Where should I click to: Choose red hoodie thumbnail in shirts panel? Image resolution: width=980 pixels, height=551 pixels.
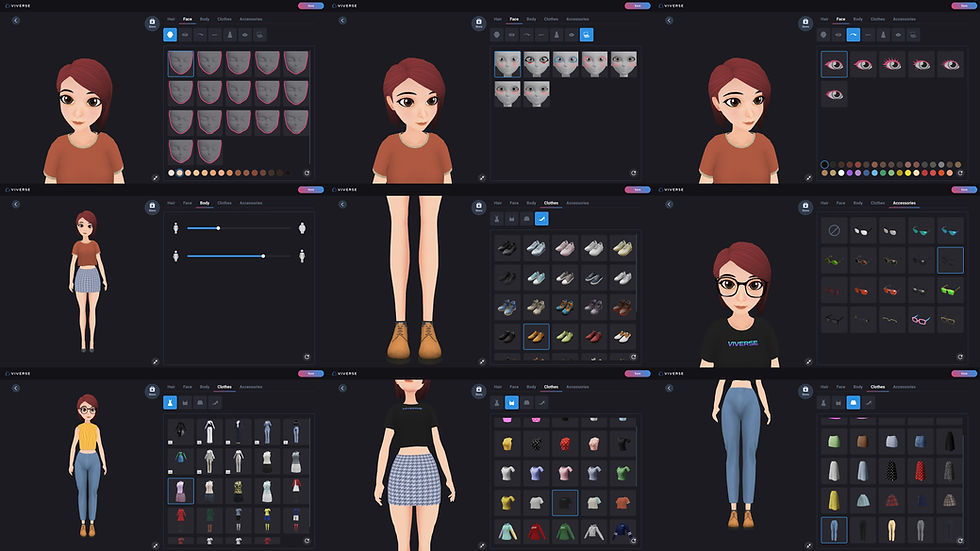pyautogui.click(x=536, y=532)
